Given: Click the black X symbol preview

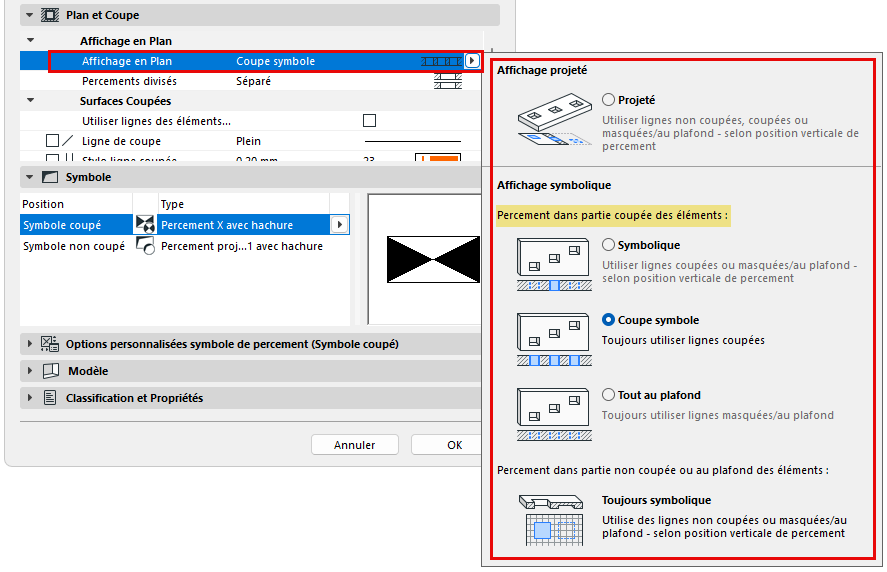Looking at the screenshot, I should [433, 260].
